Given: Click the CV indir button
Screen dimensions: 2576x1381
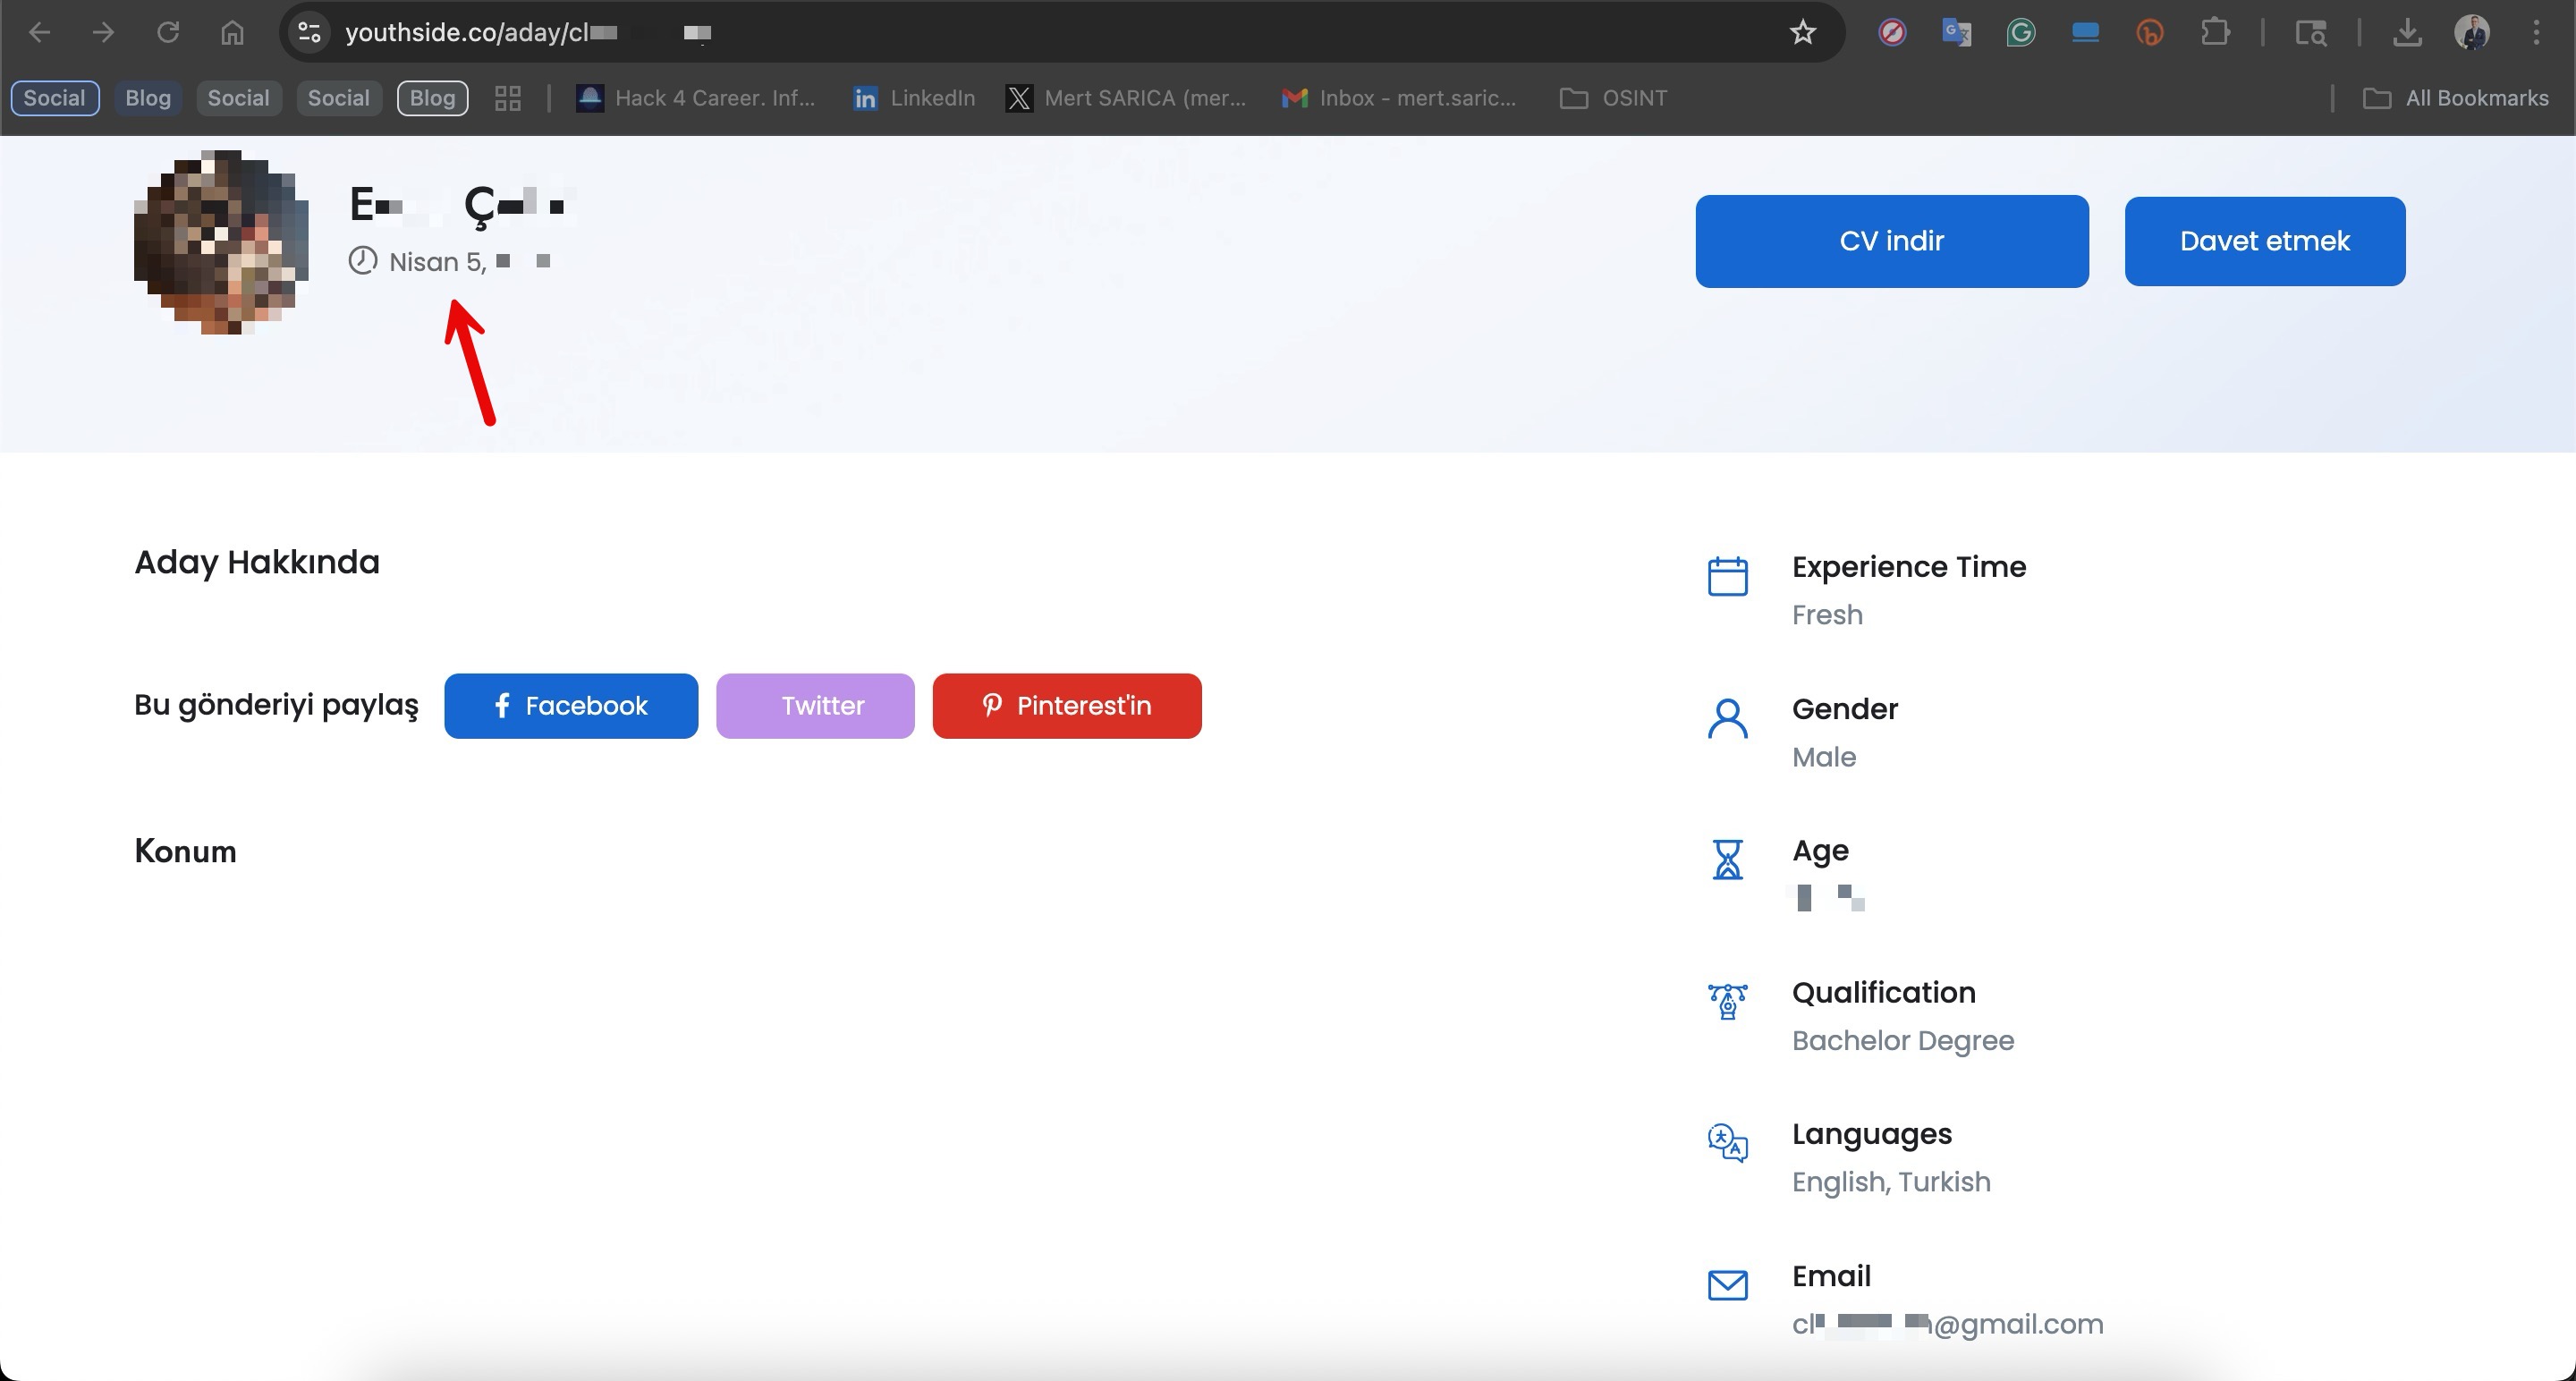Looking at the screenshot, I should [x=1891, y=241].
